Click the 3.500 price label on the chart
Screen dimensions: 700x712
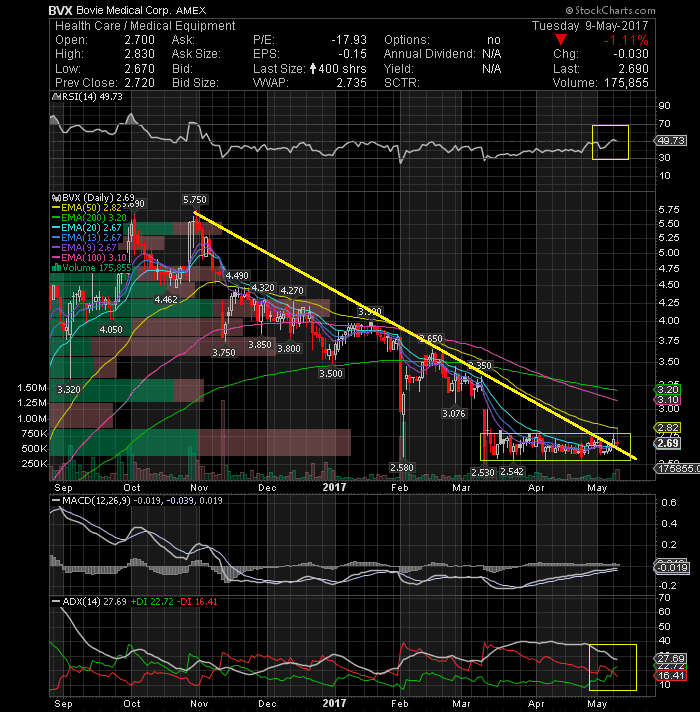(331, 373)
